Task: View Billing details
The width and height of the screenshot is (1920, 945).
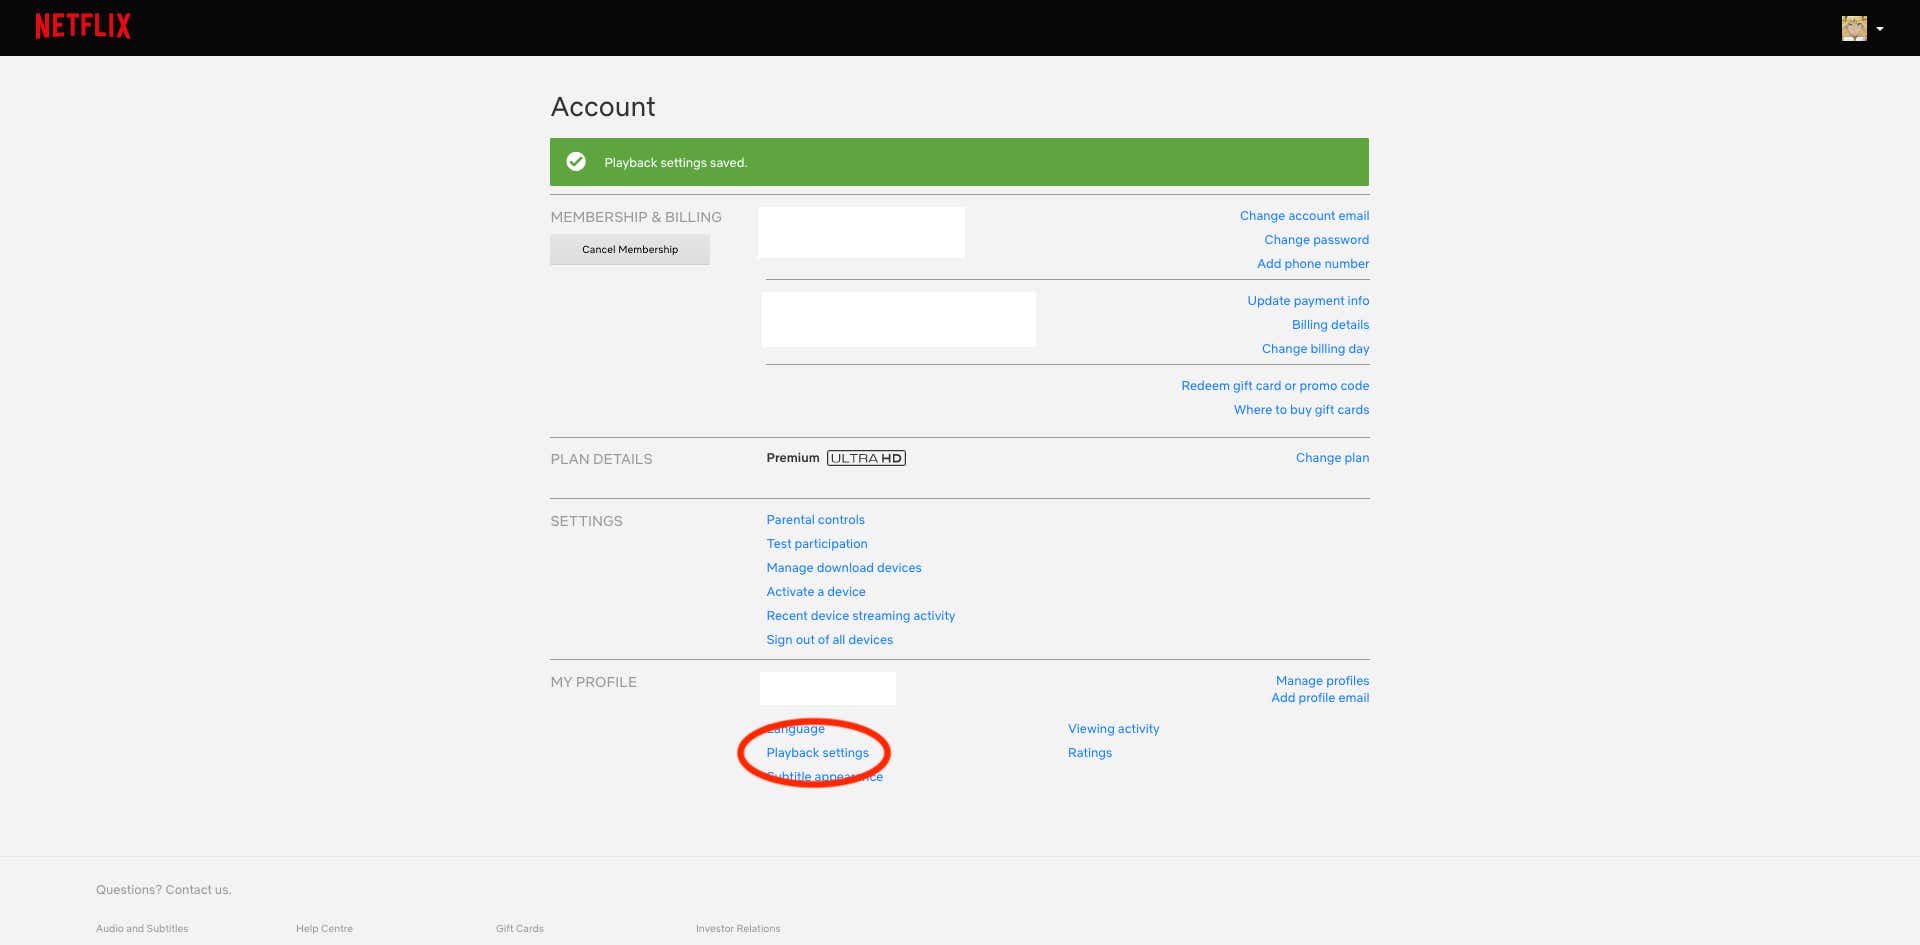Action: pos(1330,324)
